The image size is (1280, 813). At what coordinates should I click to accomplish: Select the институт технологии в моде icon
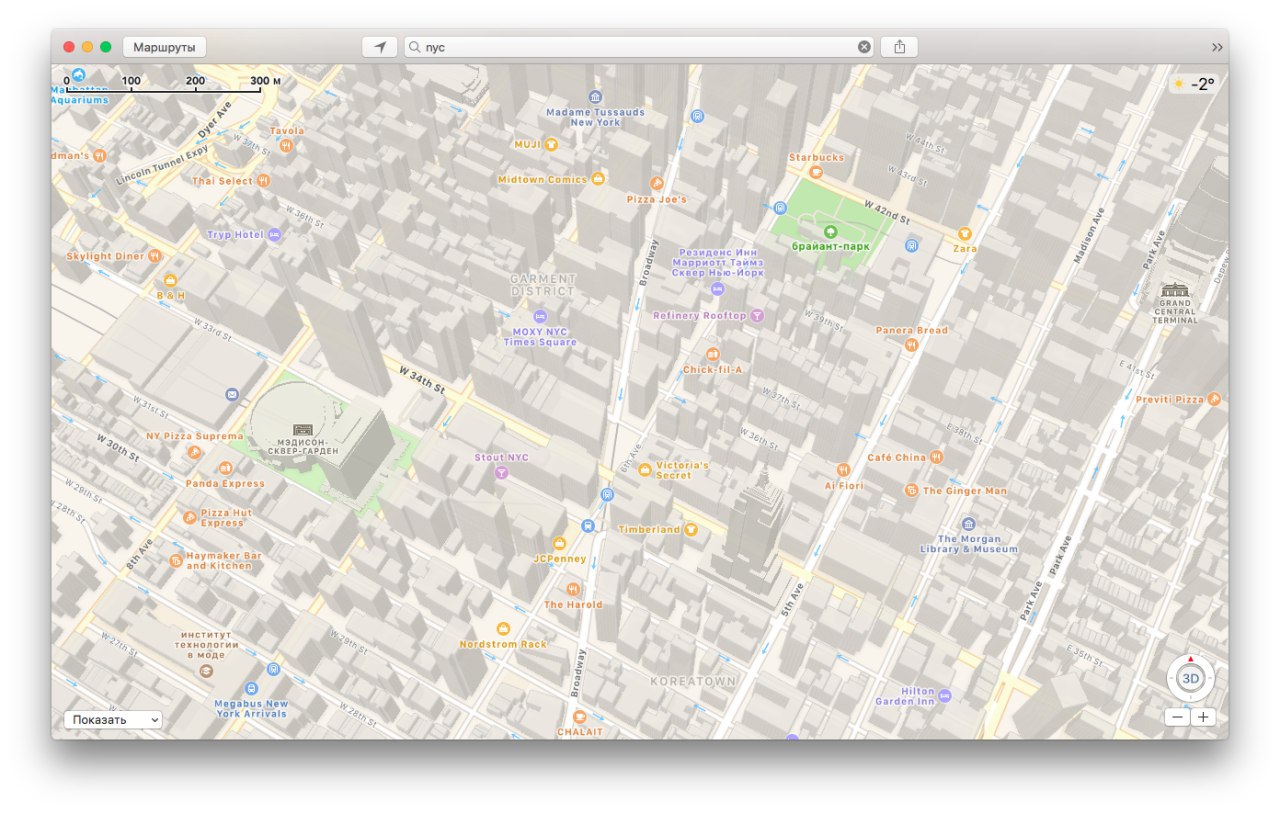(207, 670)
